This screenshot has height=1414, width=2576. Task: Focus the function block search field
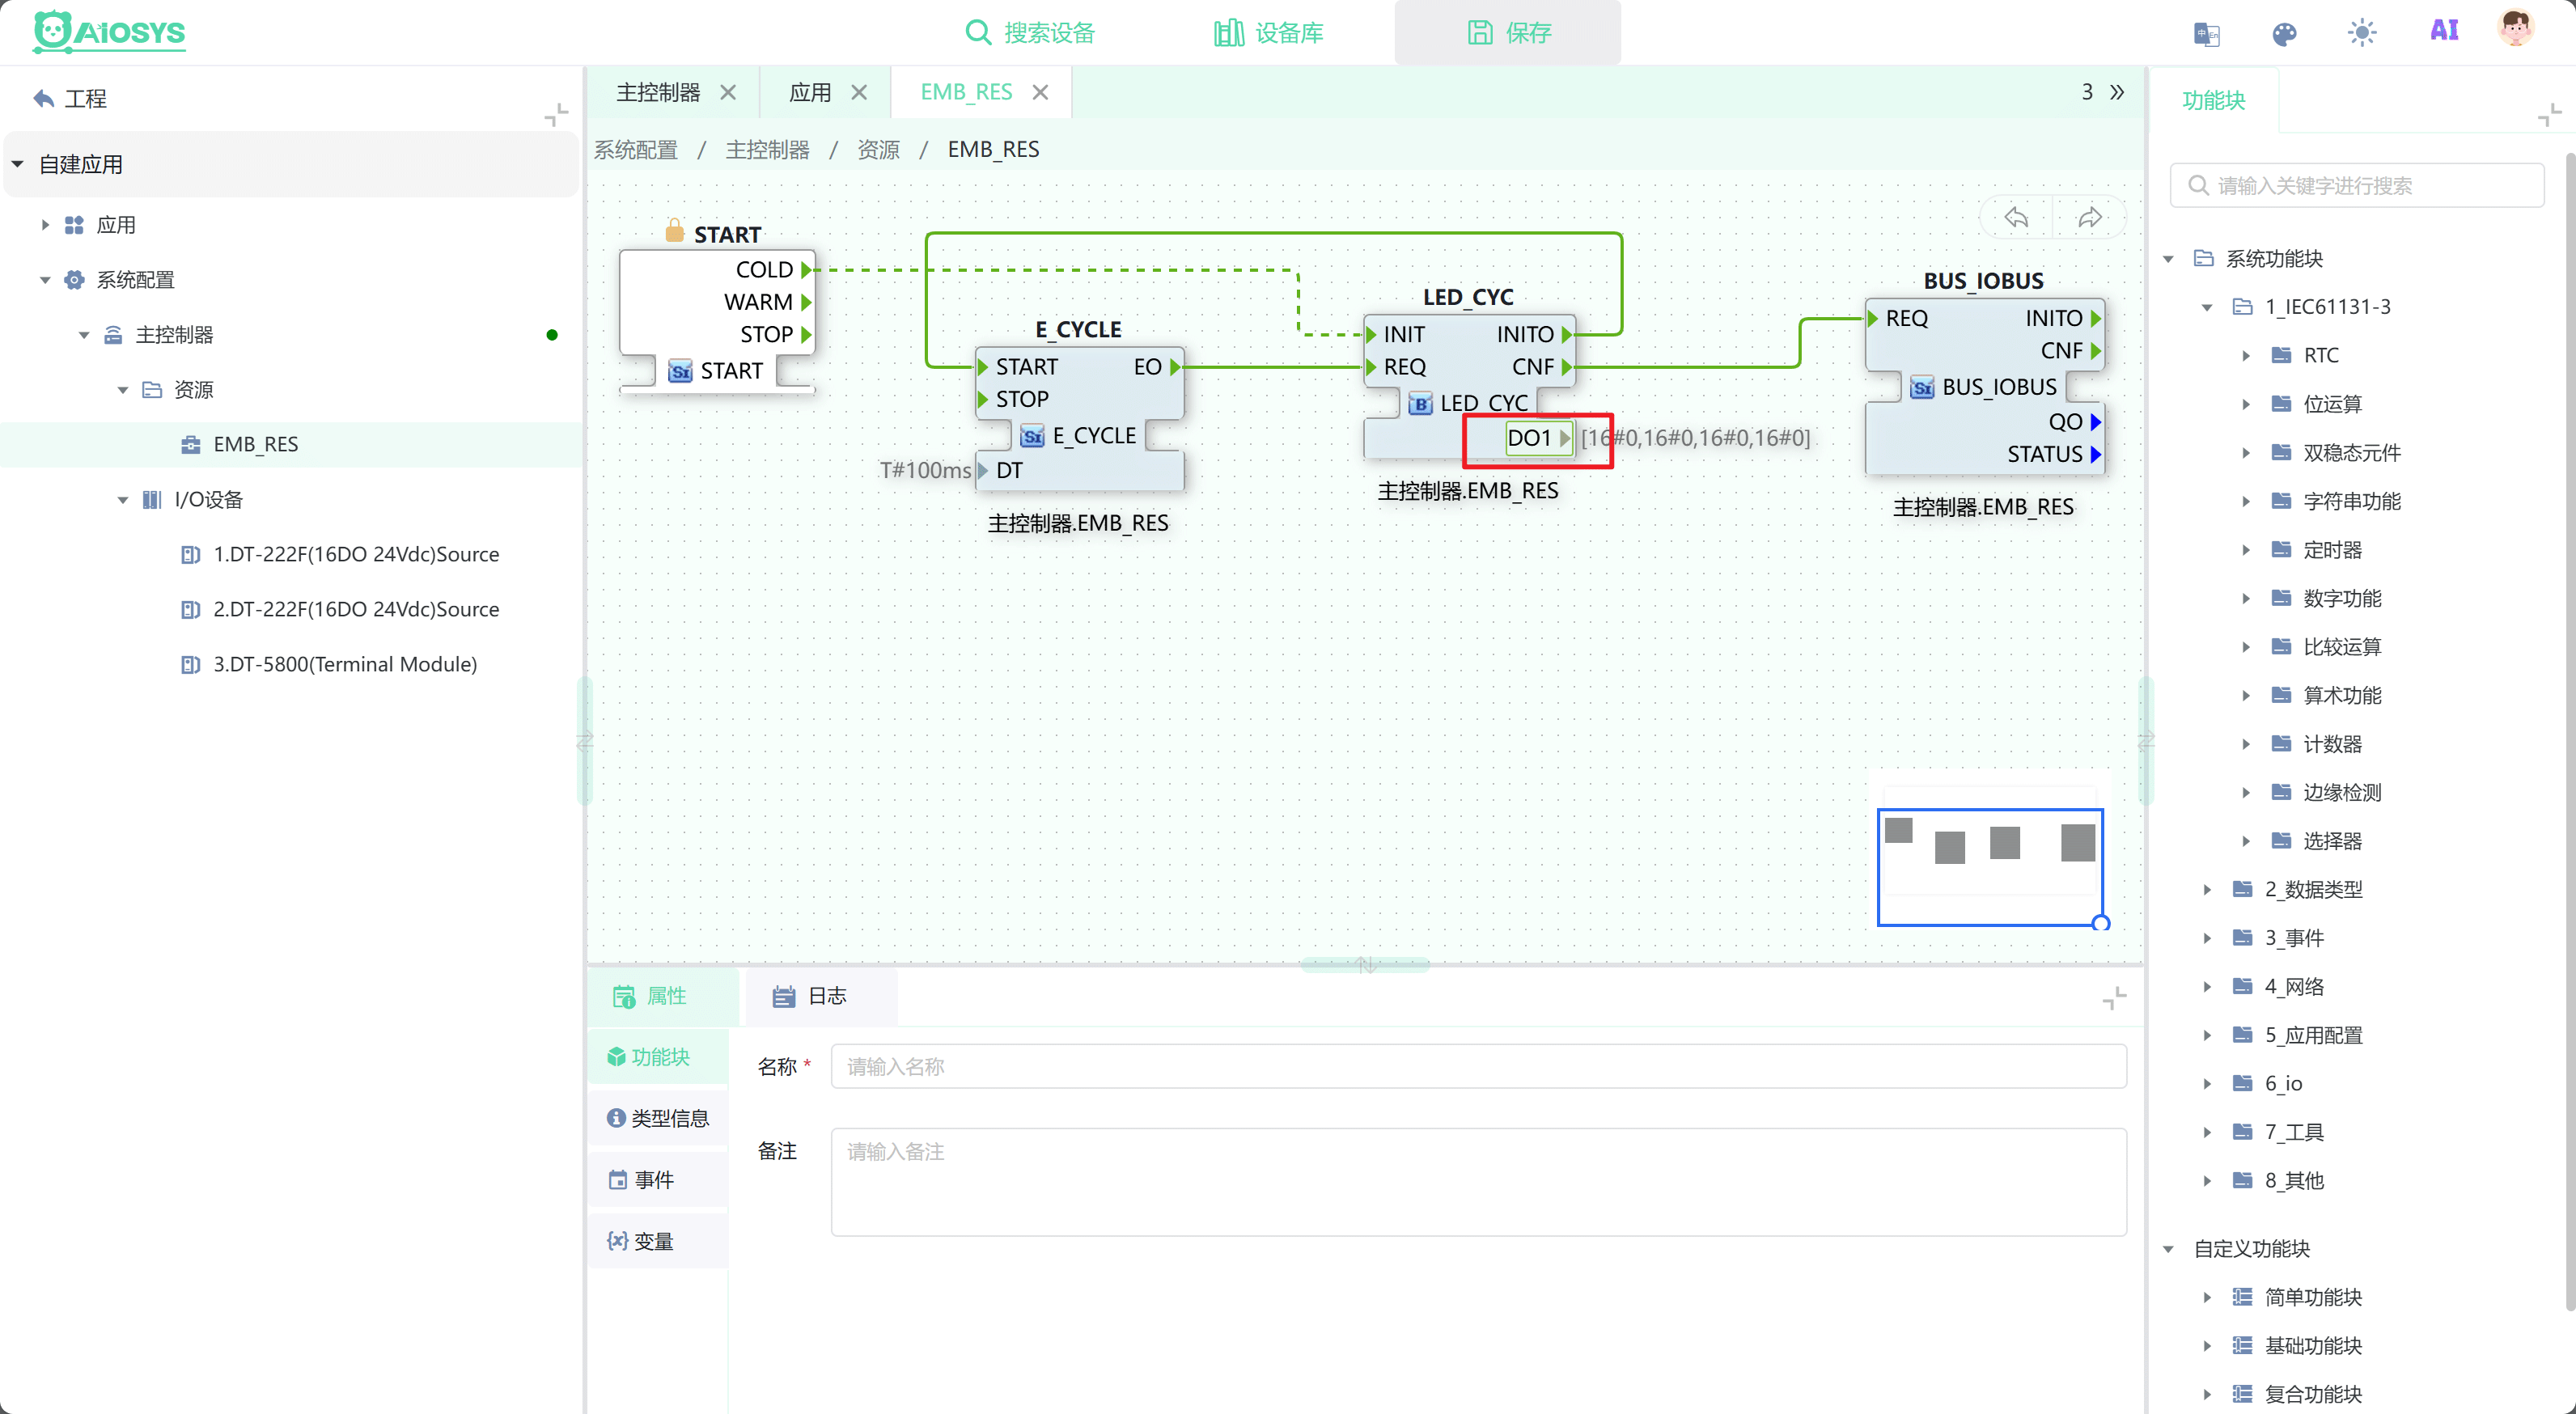[x=2357, y=185]
